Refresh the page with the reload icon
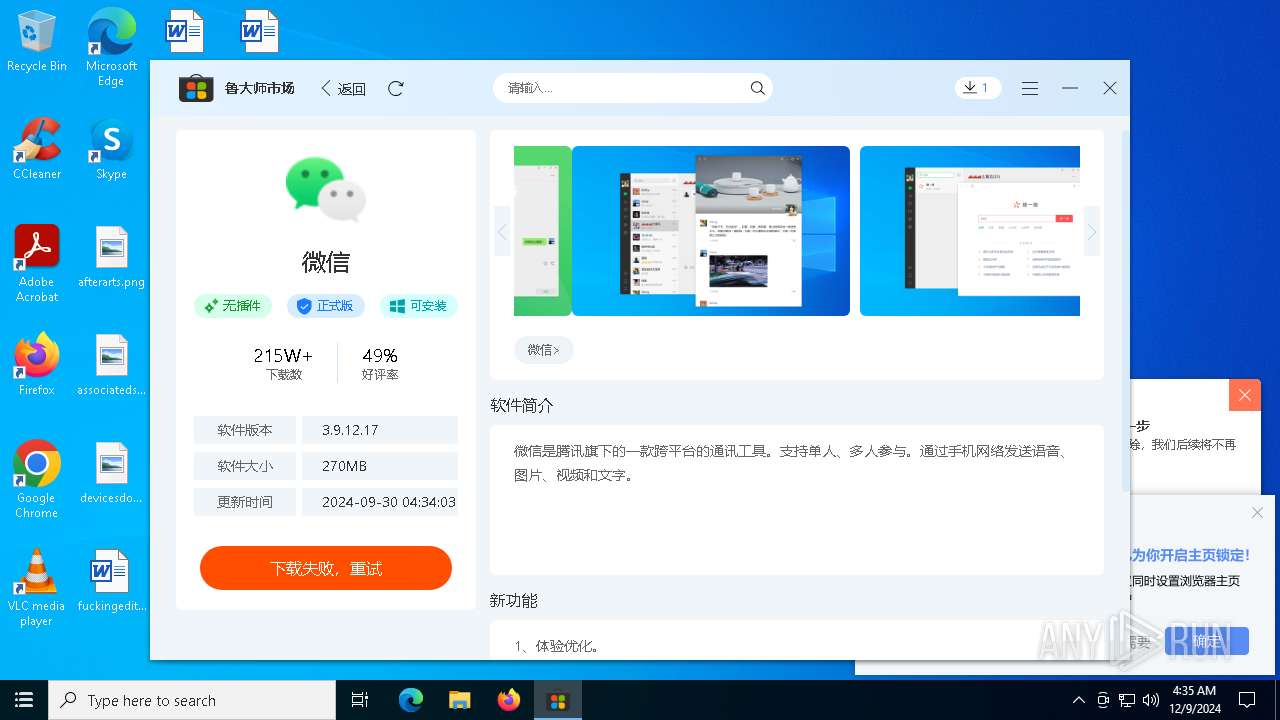The height and width of the screenshot is (720, 1280). click(x=396, y=88)
